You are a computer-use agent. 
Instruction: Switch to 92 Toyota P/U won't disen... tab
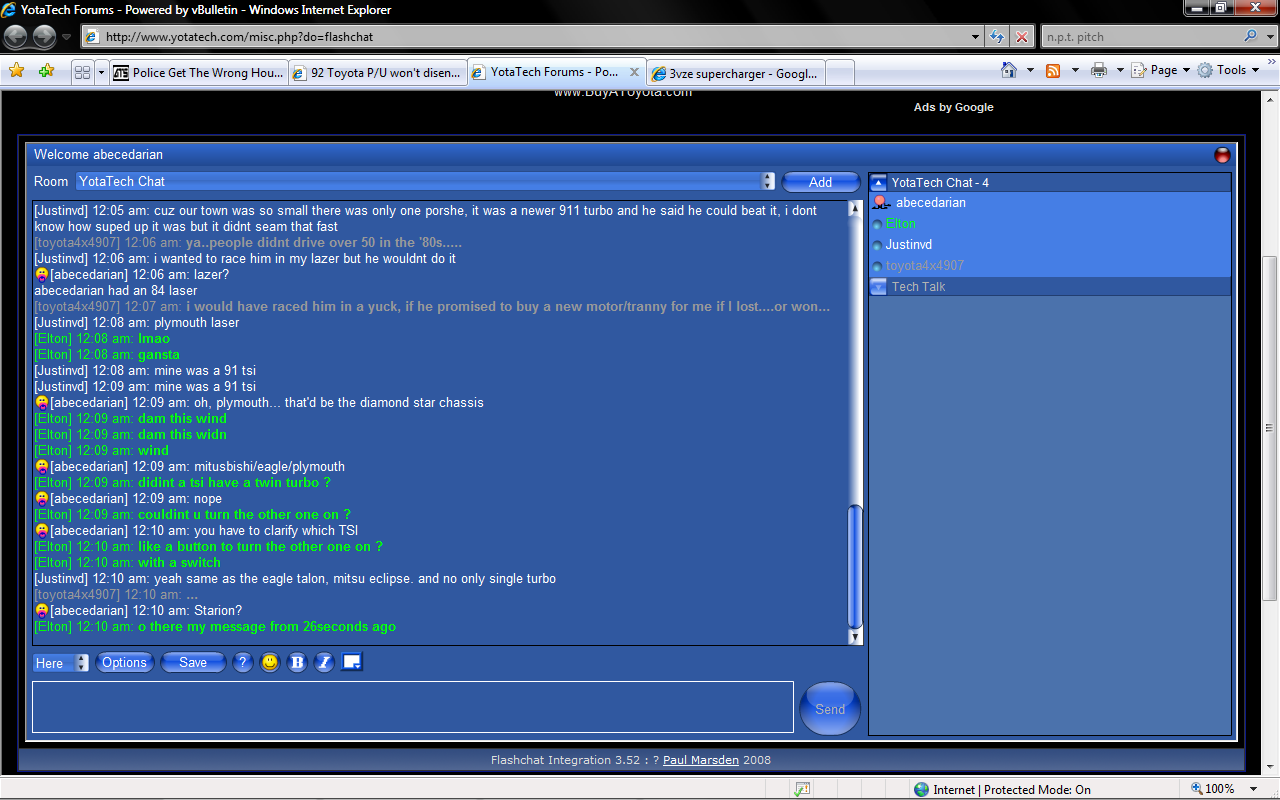point(378,72)
